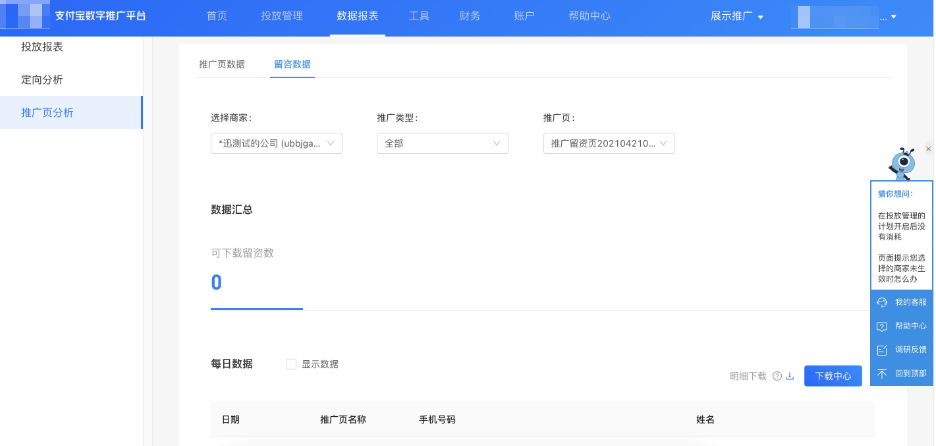
Task: Open 帮助中心 in the assistant panel
Action: coord(901,326)
